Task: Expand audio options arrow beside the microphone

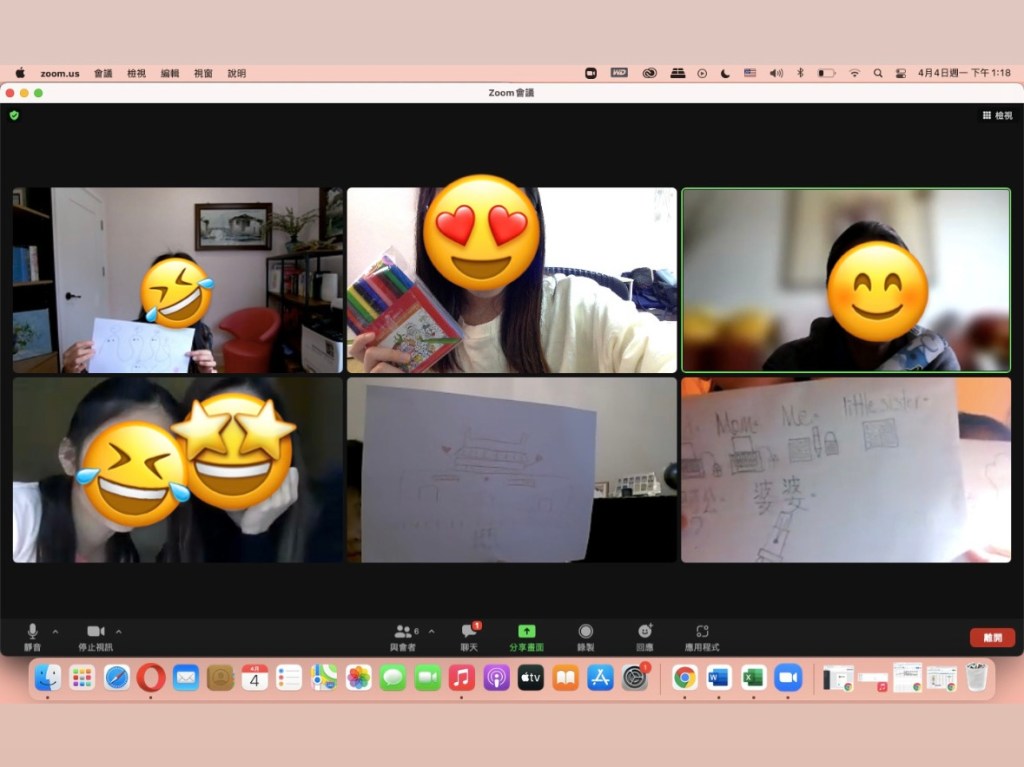Action: (x=55, y=631)
